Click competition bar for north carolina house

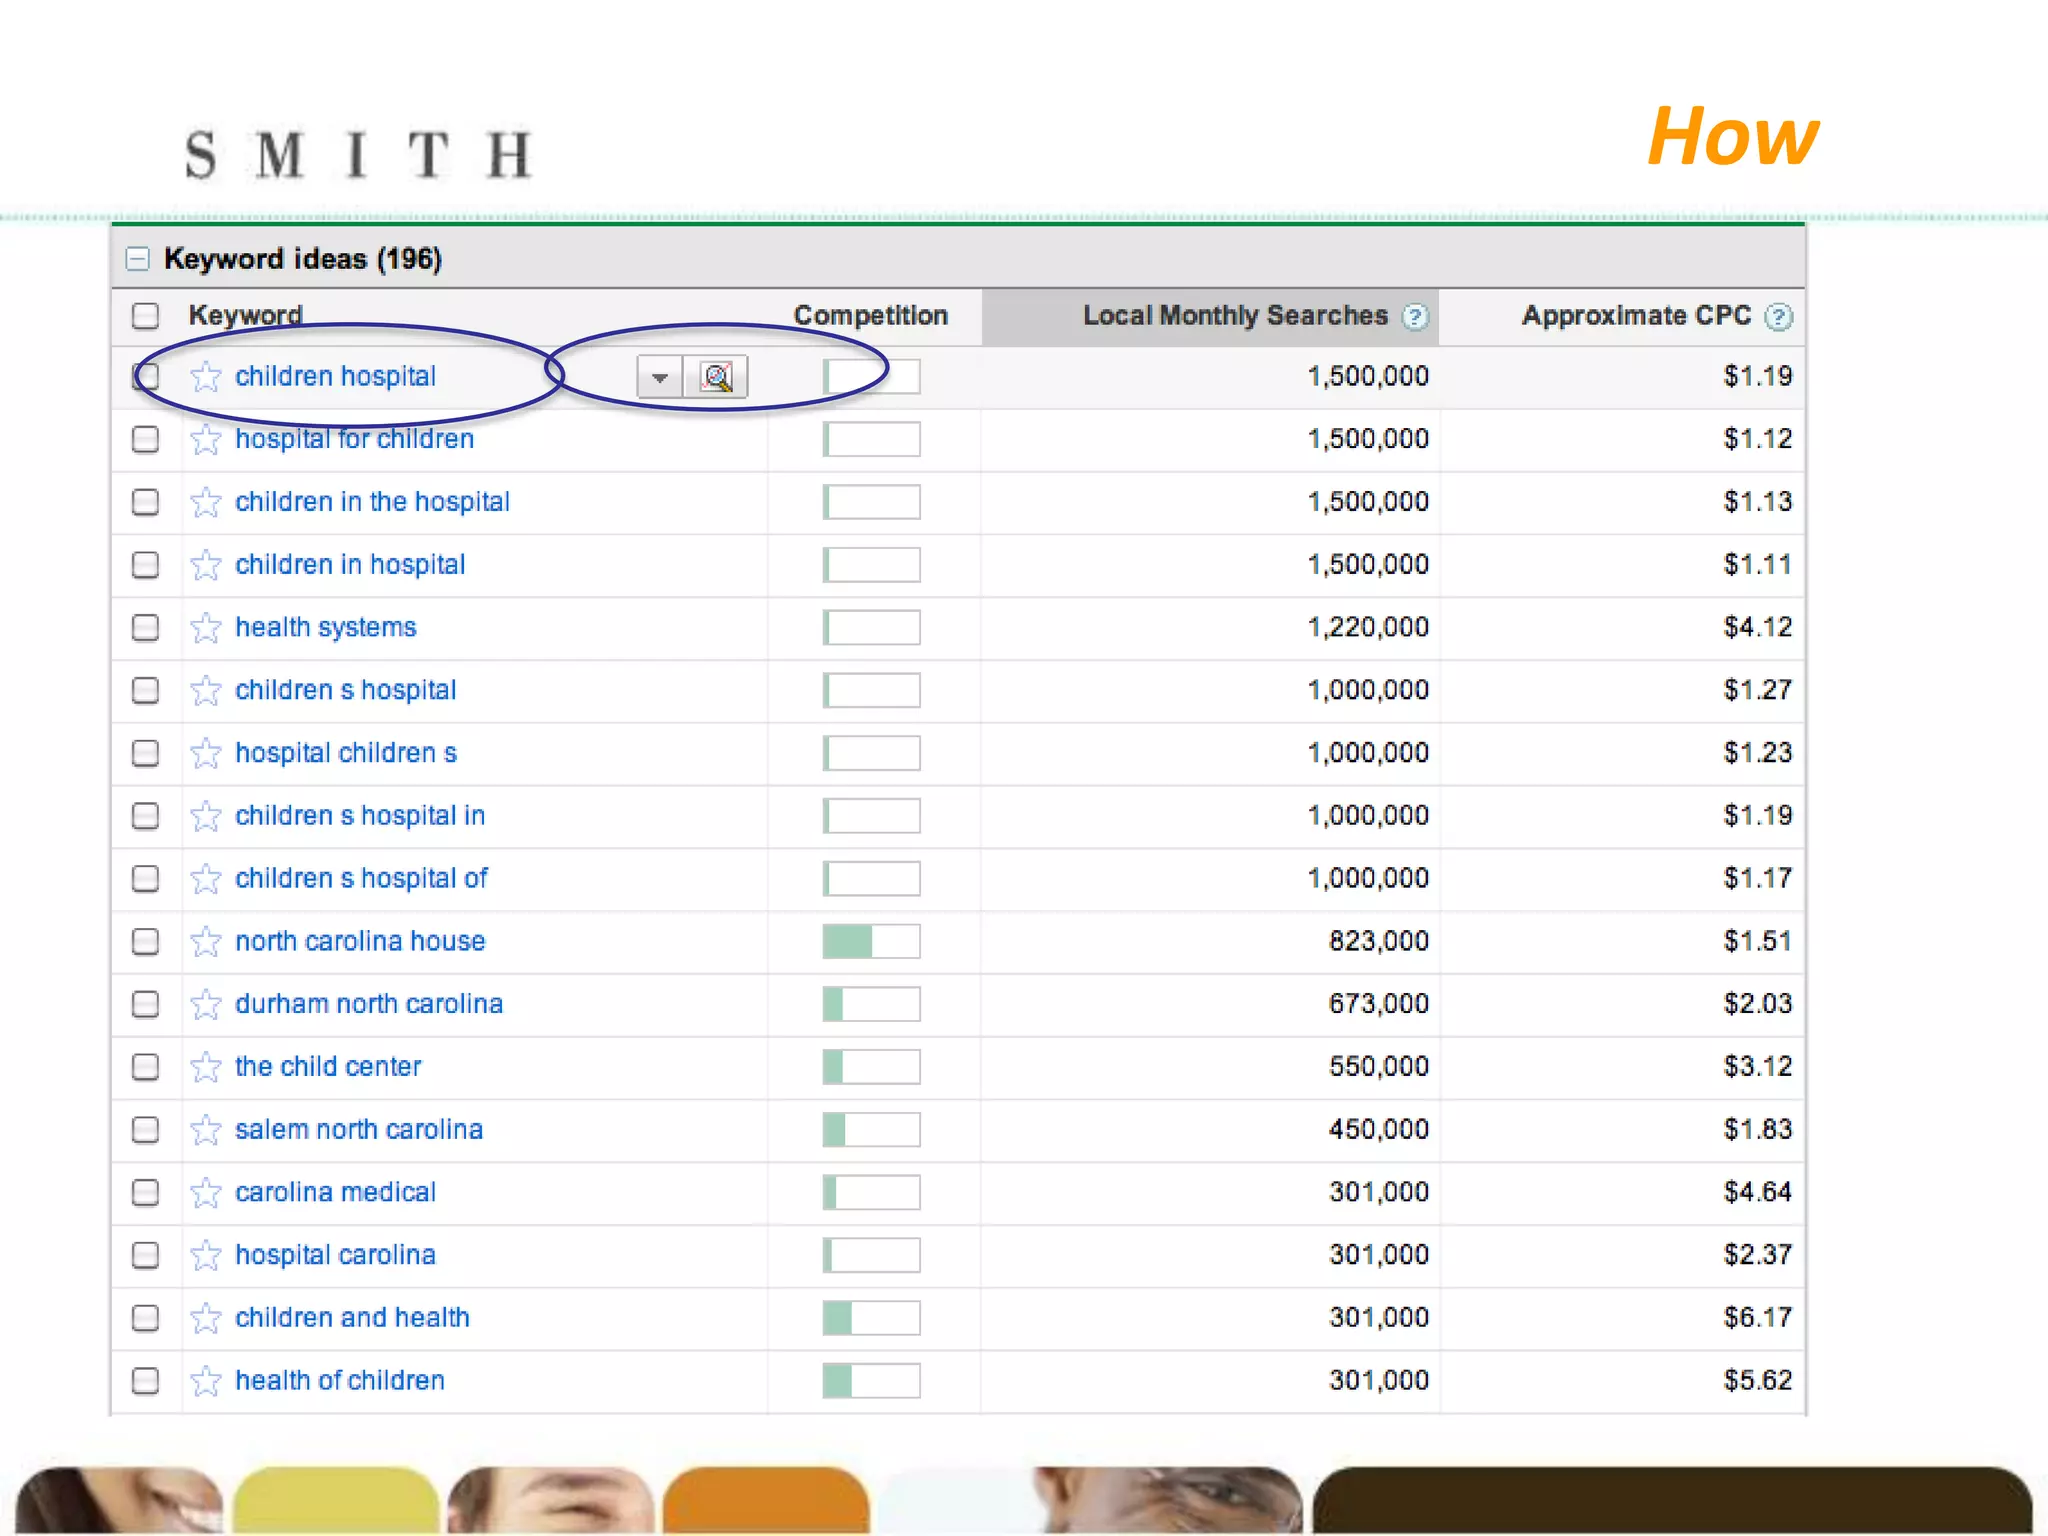pos(871,941)
